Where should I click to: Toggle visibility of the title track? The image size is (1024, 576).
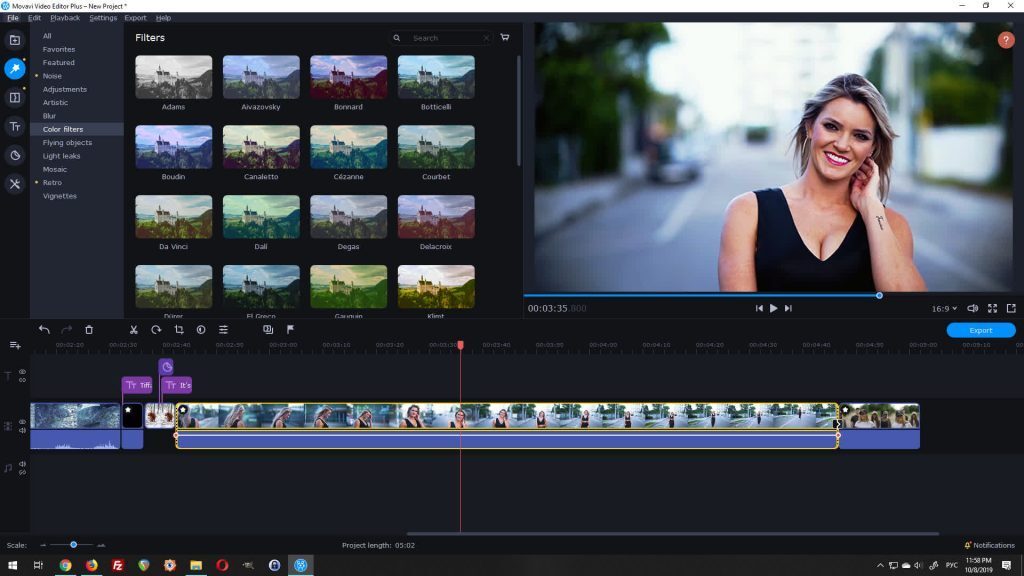tap(22, 372)
